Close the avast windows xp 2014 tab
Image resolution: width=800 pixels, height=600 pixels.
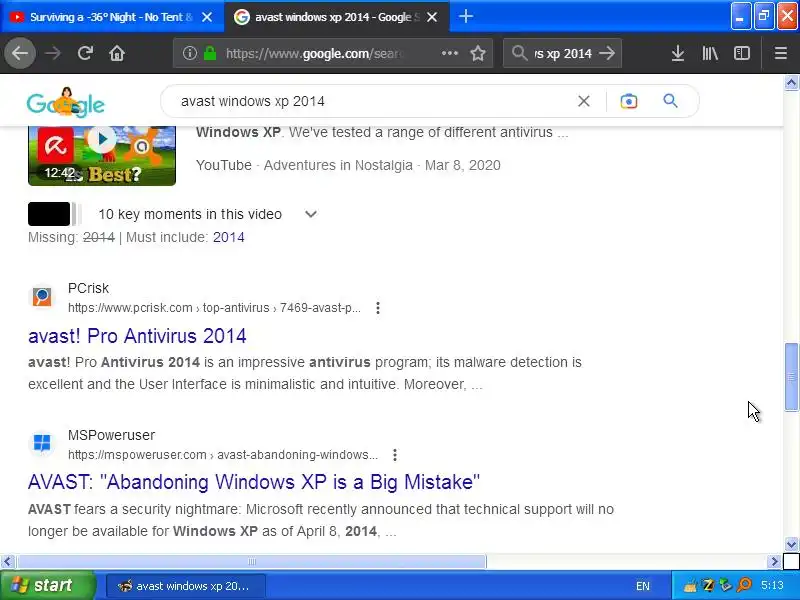[x=432, y=17]
